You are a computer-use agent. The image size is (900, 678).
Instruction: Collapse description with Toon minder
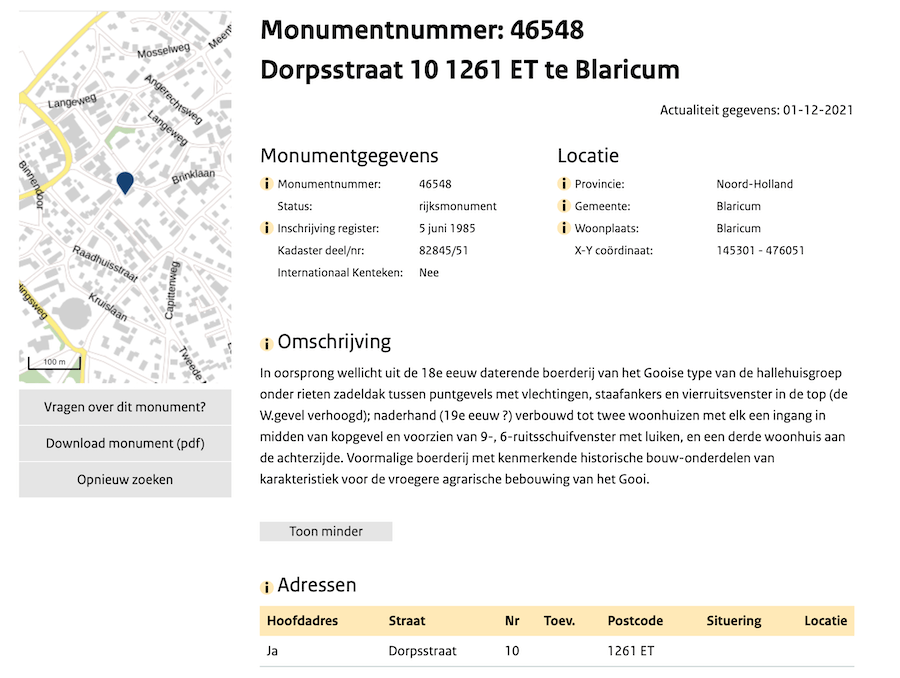326,531
